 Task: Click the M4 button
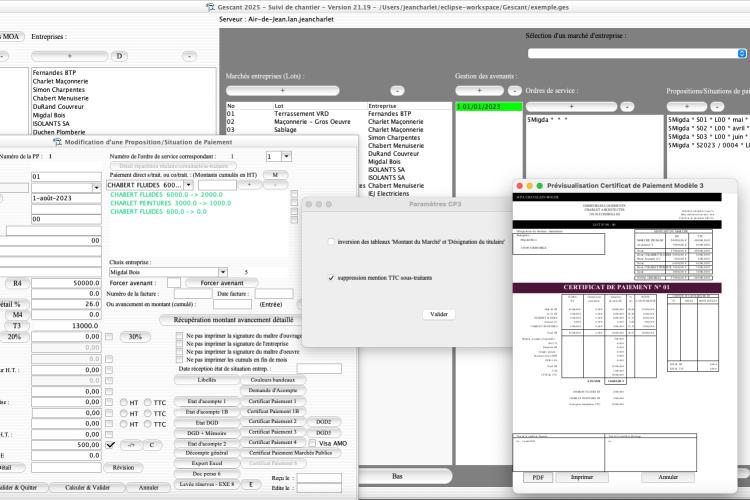pos(17,315)
